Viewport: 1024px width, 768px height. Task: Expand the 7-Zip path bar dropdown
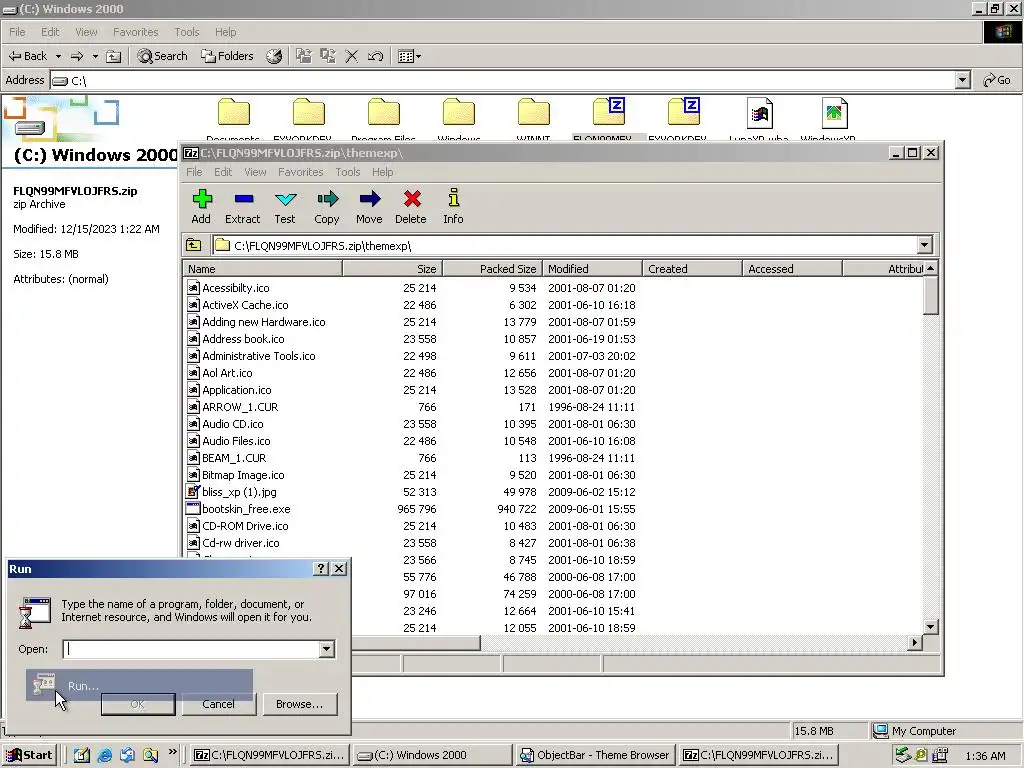pos(924,246)
